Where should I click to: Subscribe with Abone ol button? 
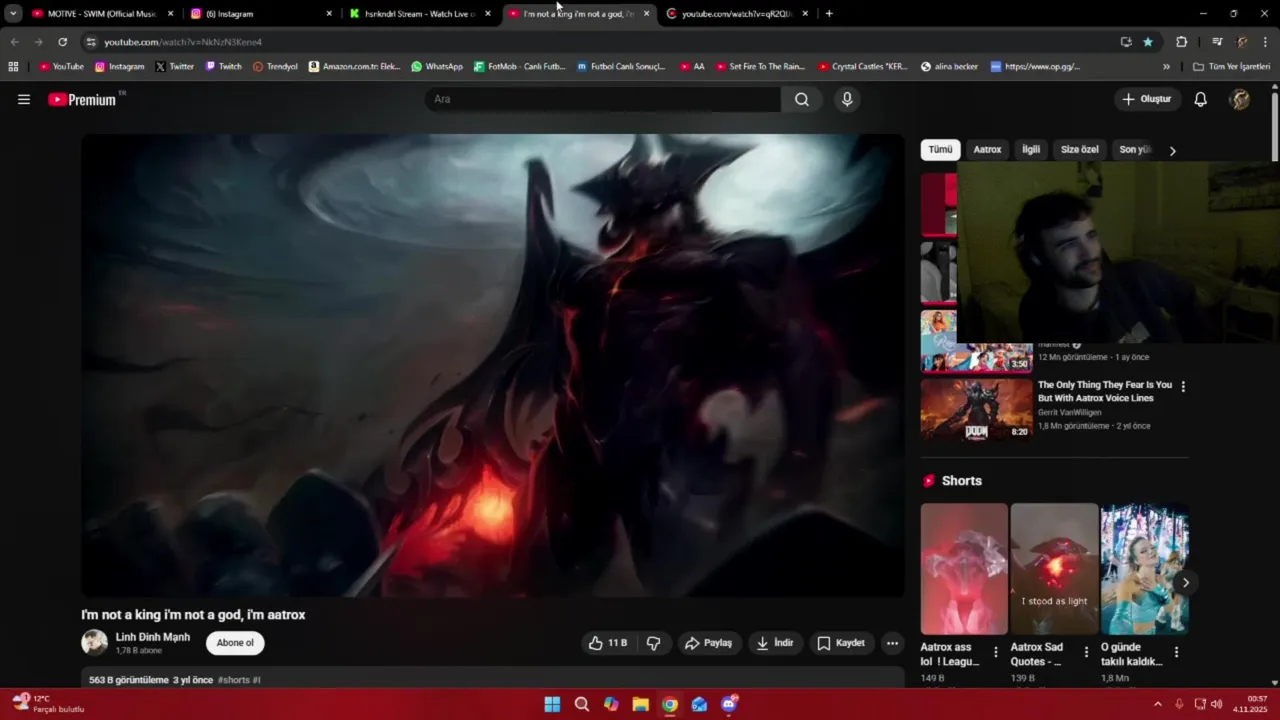[x=235, y=643]
